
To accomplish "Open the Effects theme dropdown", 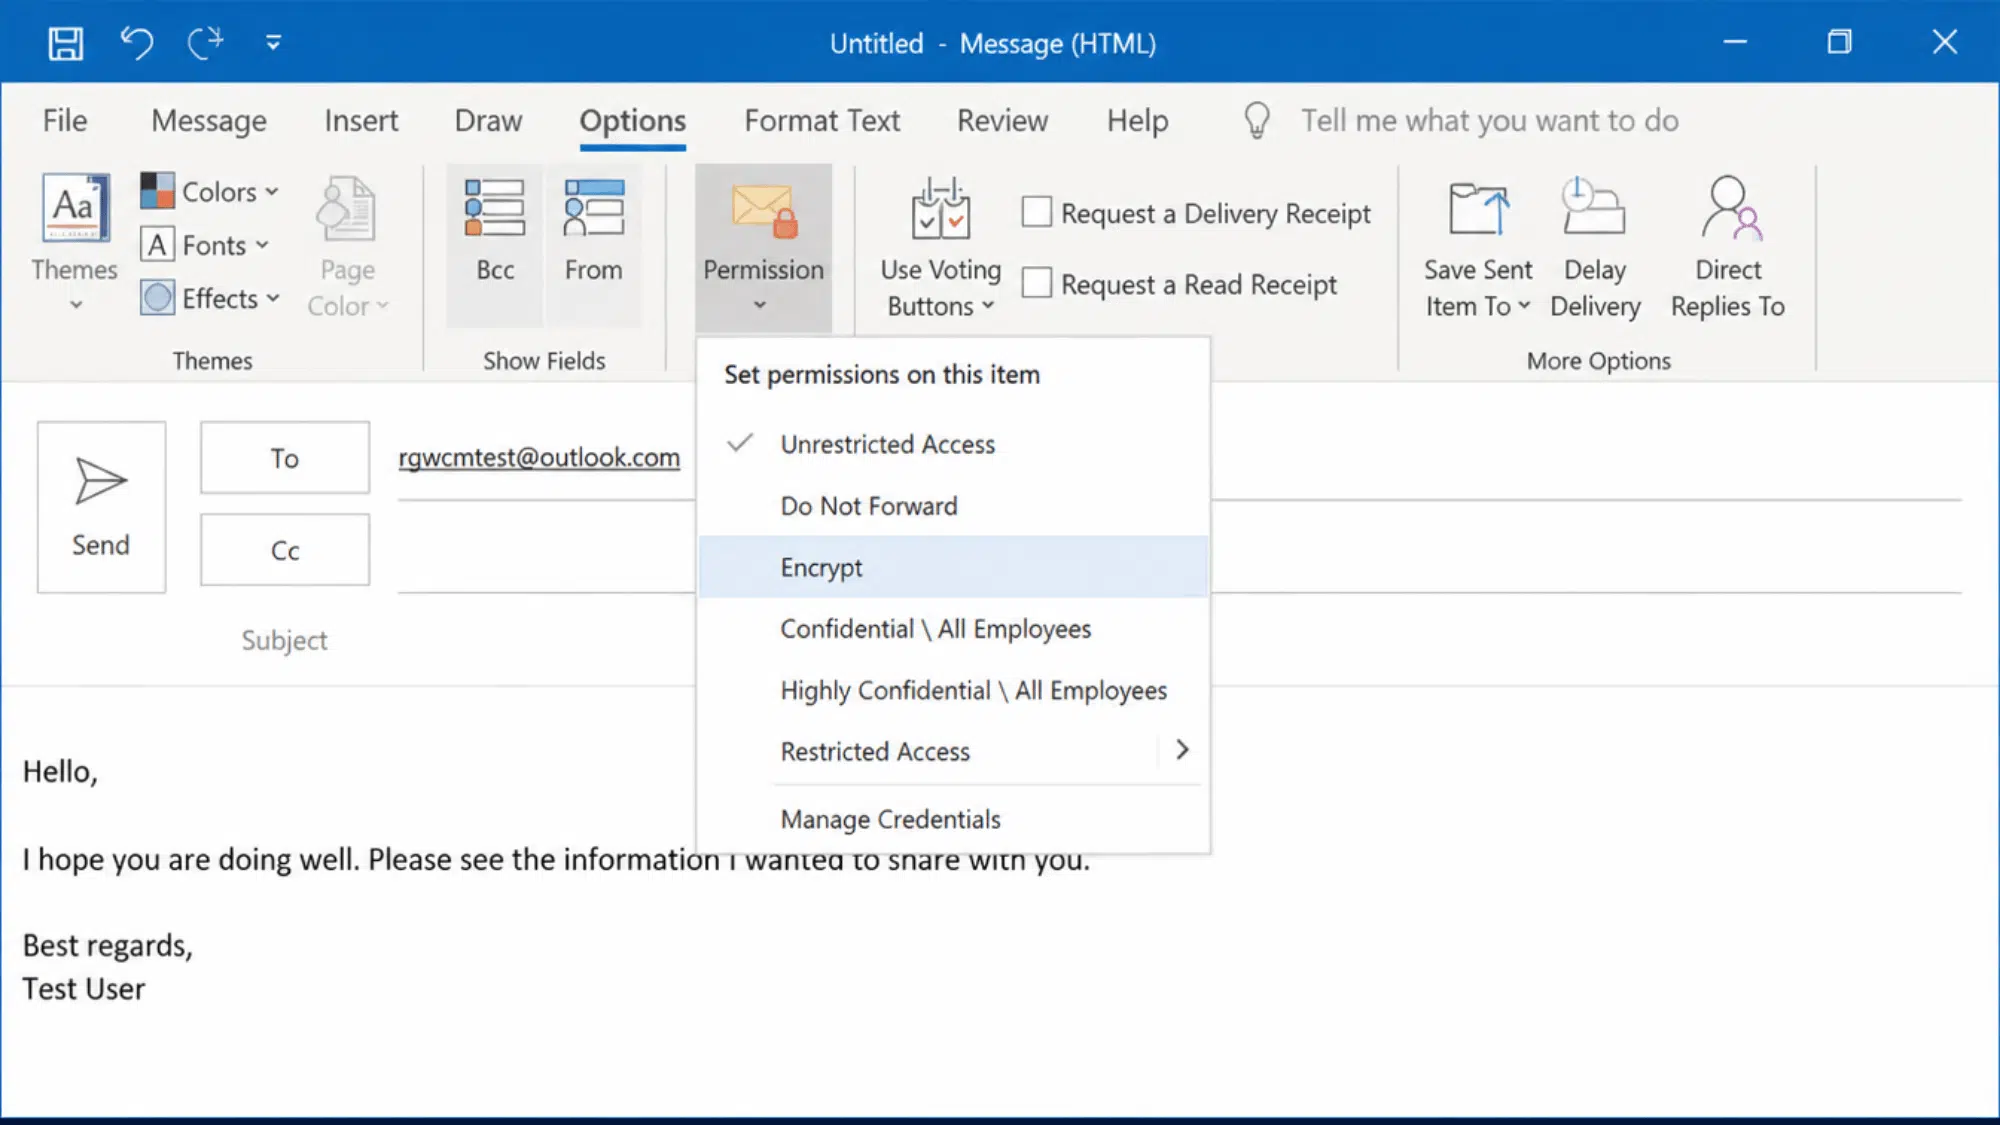I will click(210, 298).
